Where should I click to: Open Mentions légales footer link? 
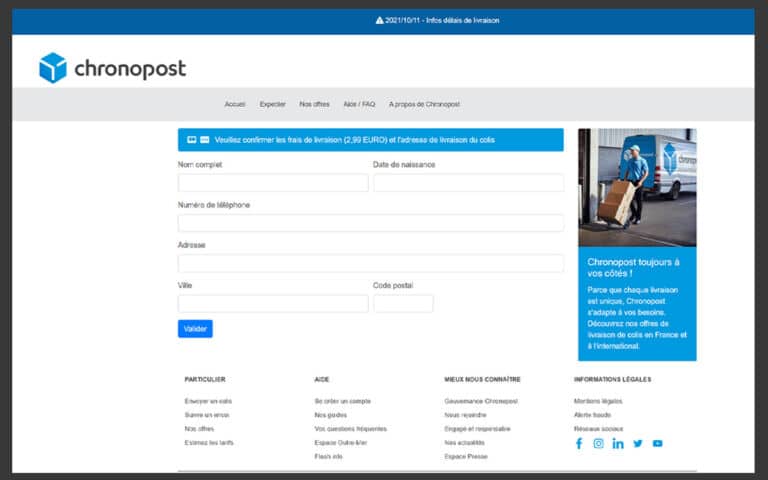tap(598, 401)
